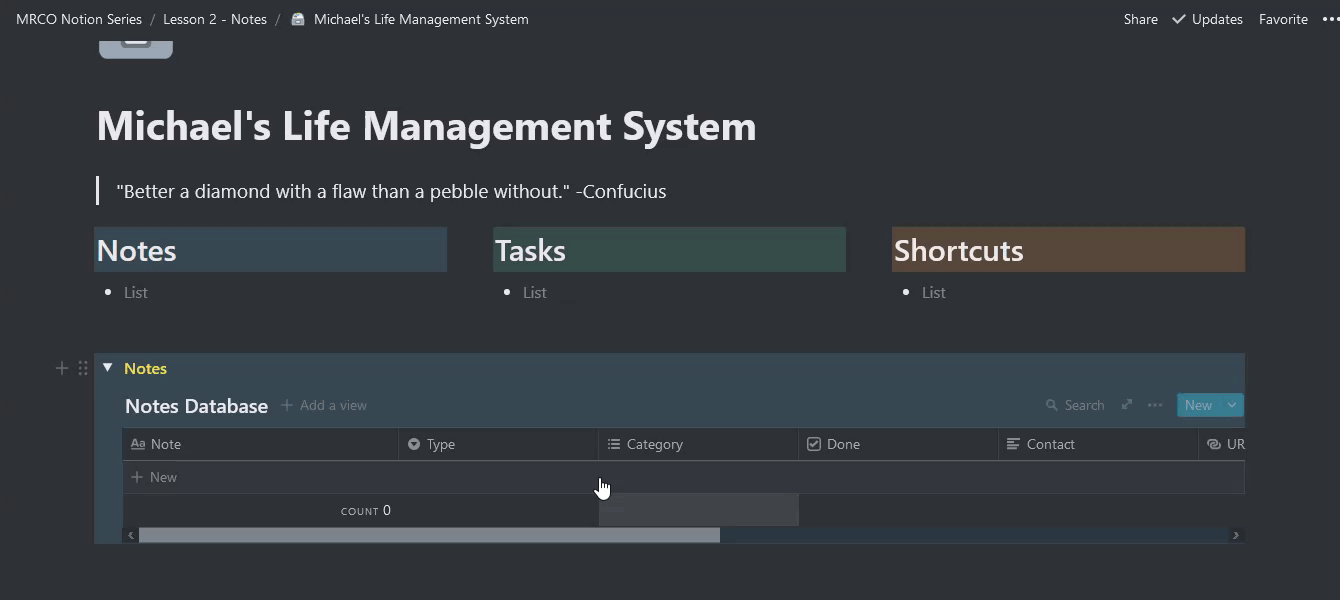The height and width of the screenshot is (600, 1340).
Task: Open the dropdown arrow beside the New button
Action: click(x=1232, y=405)
